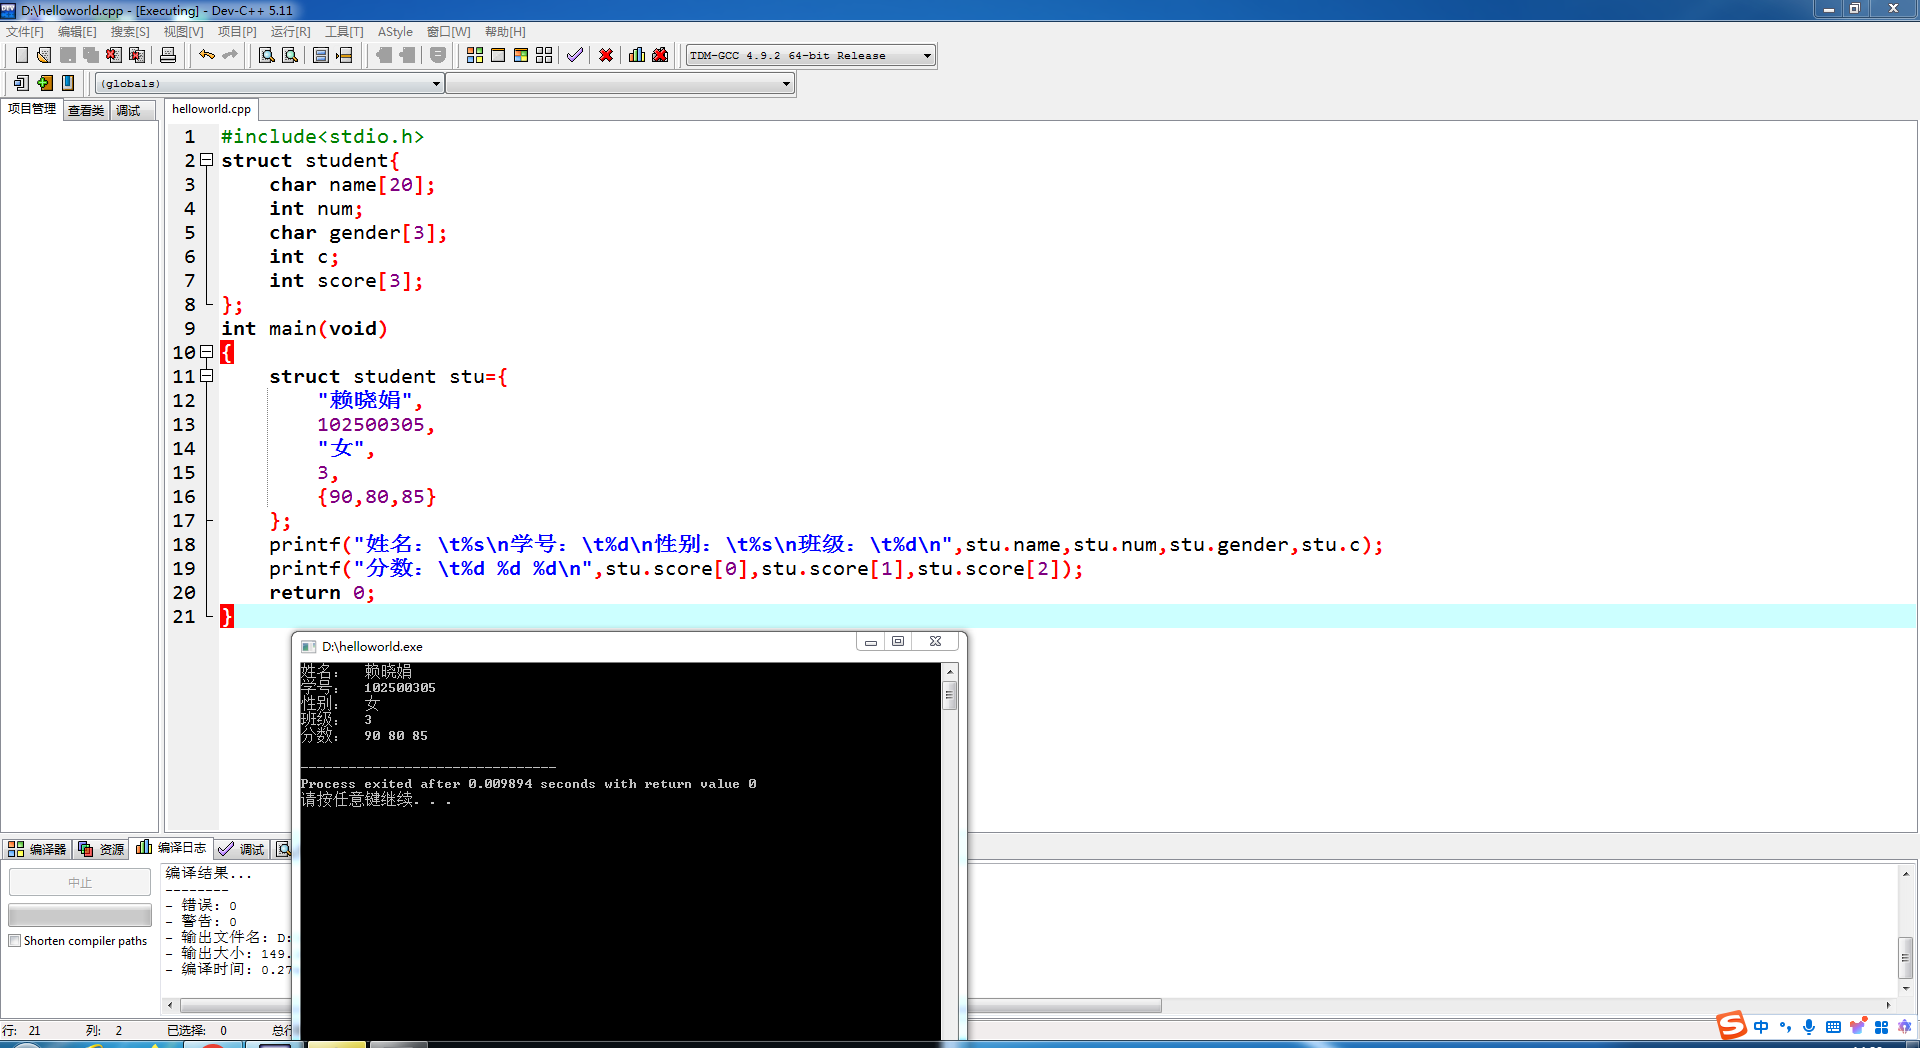Click the go-to-function toolbar icon
The image size is (1920, 1048).
coord(321,55)
